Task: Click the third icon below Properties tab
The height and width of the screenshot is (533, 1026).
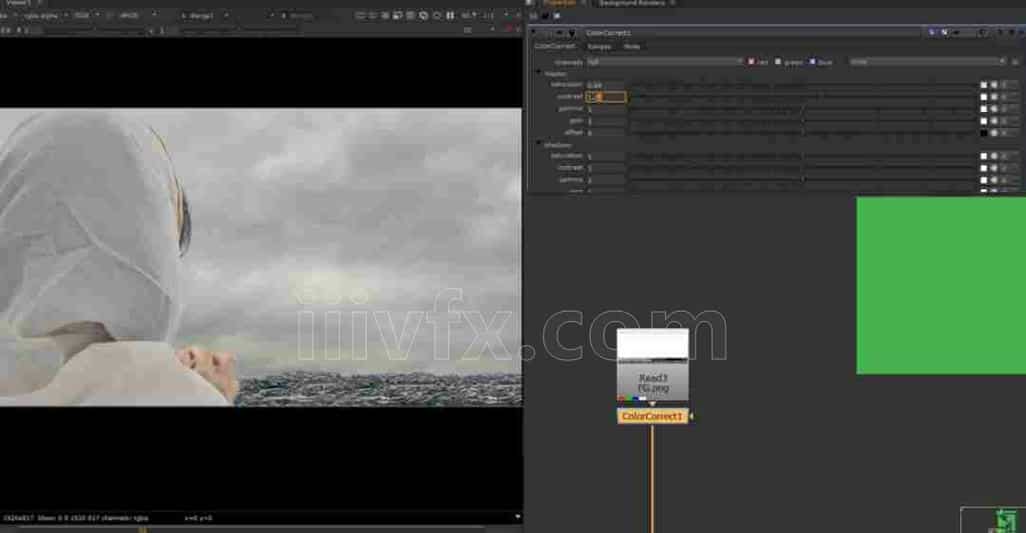Action: [557, 16]
